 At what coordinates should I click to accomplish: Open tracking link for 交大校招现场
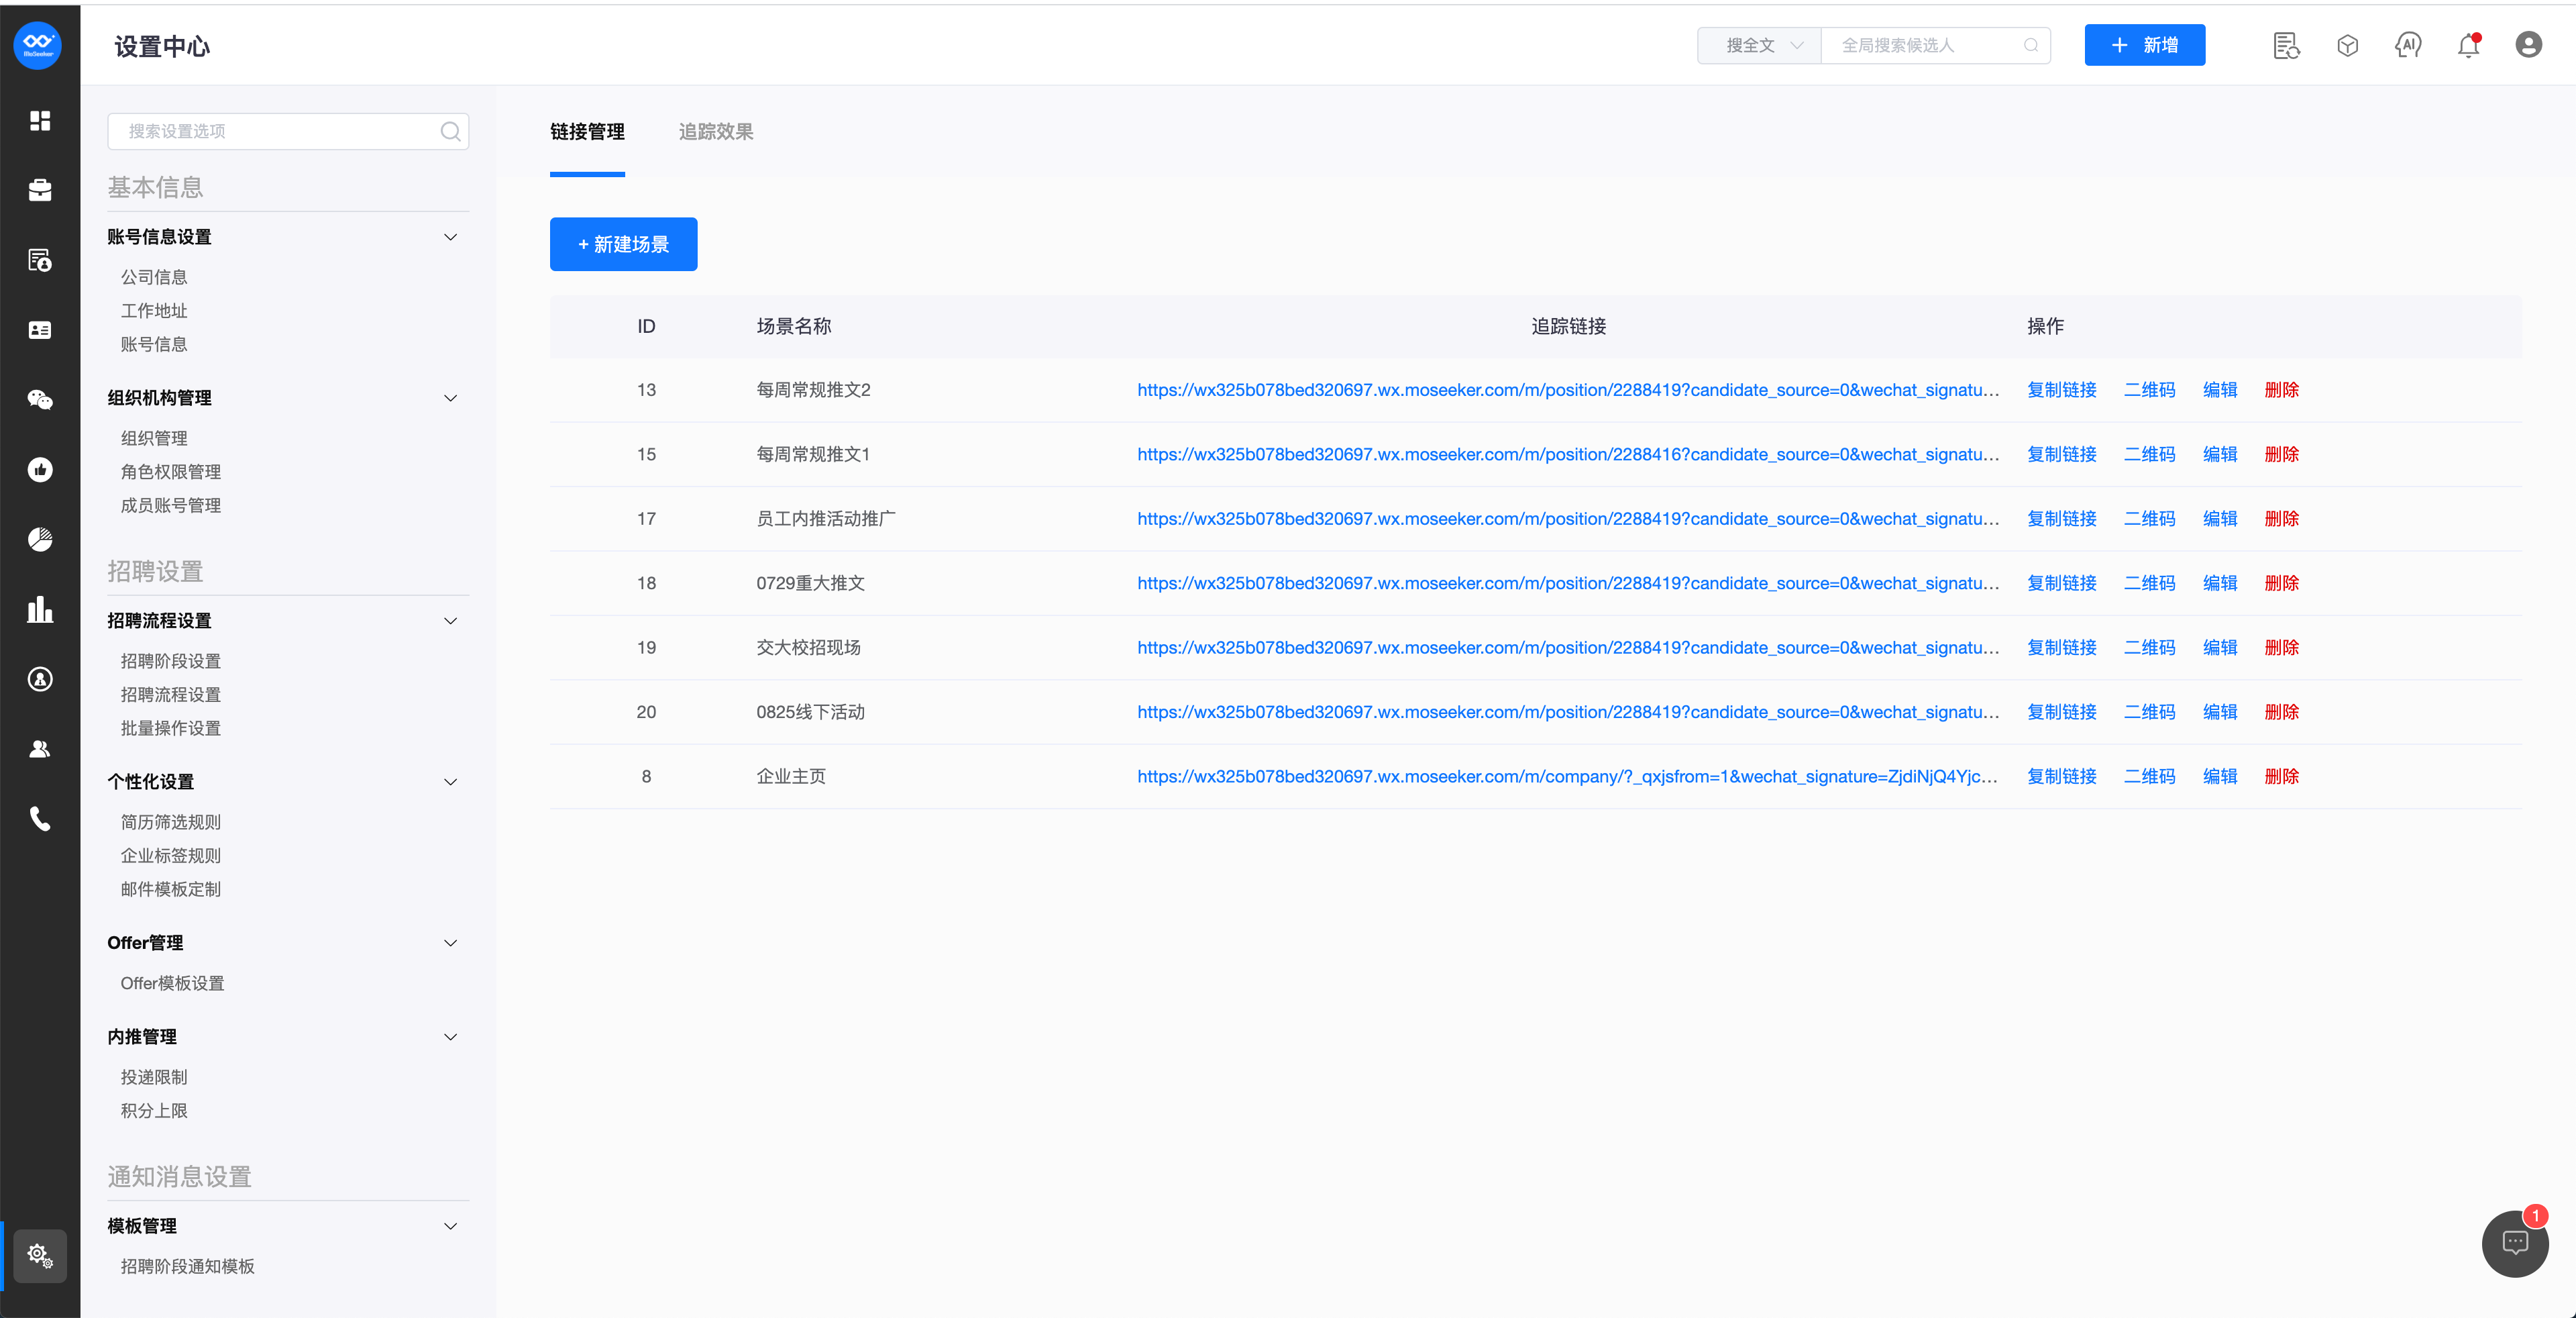point(1568,648)
